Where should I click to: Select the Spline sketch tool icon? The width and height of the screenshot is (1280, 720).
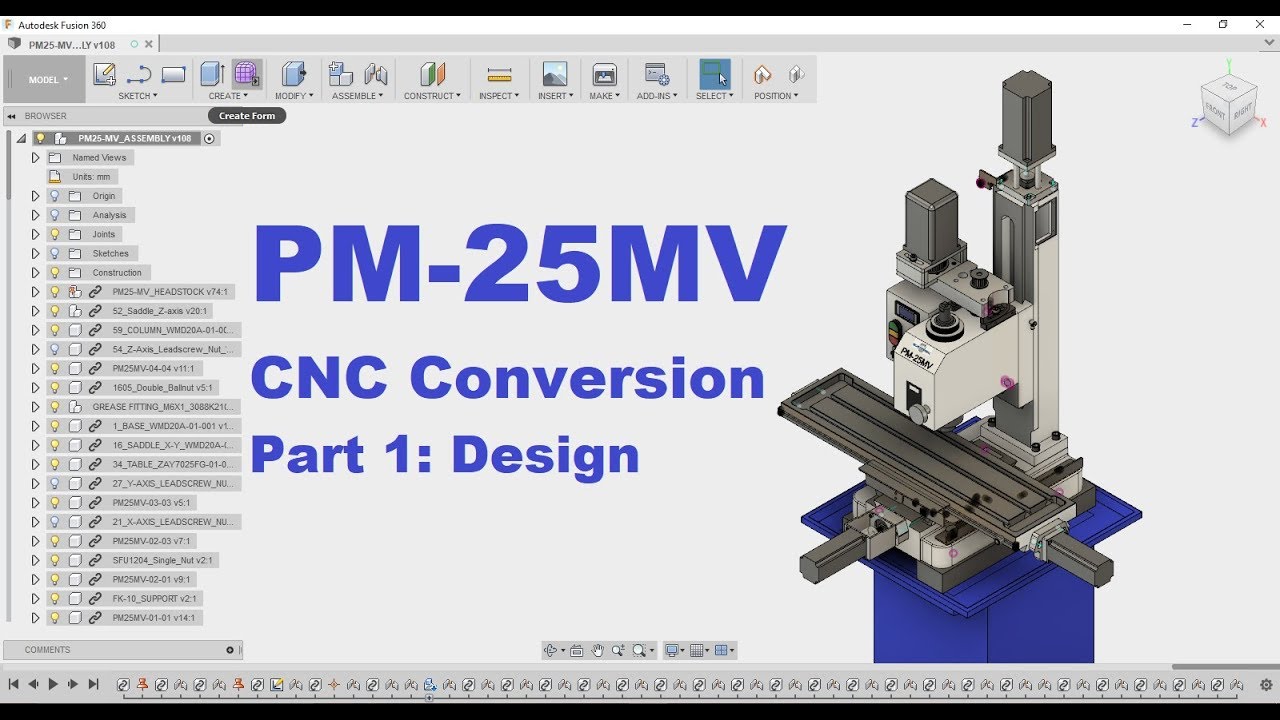(x=139, y=74)
